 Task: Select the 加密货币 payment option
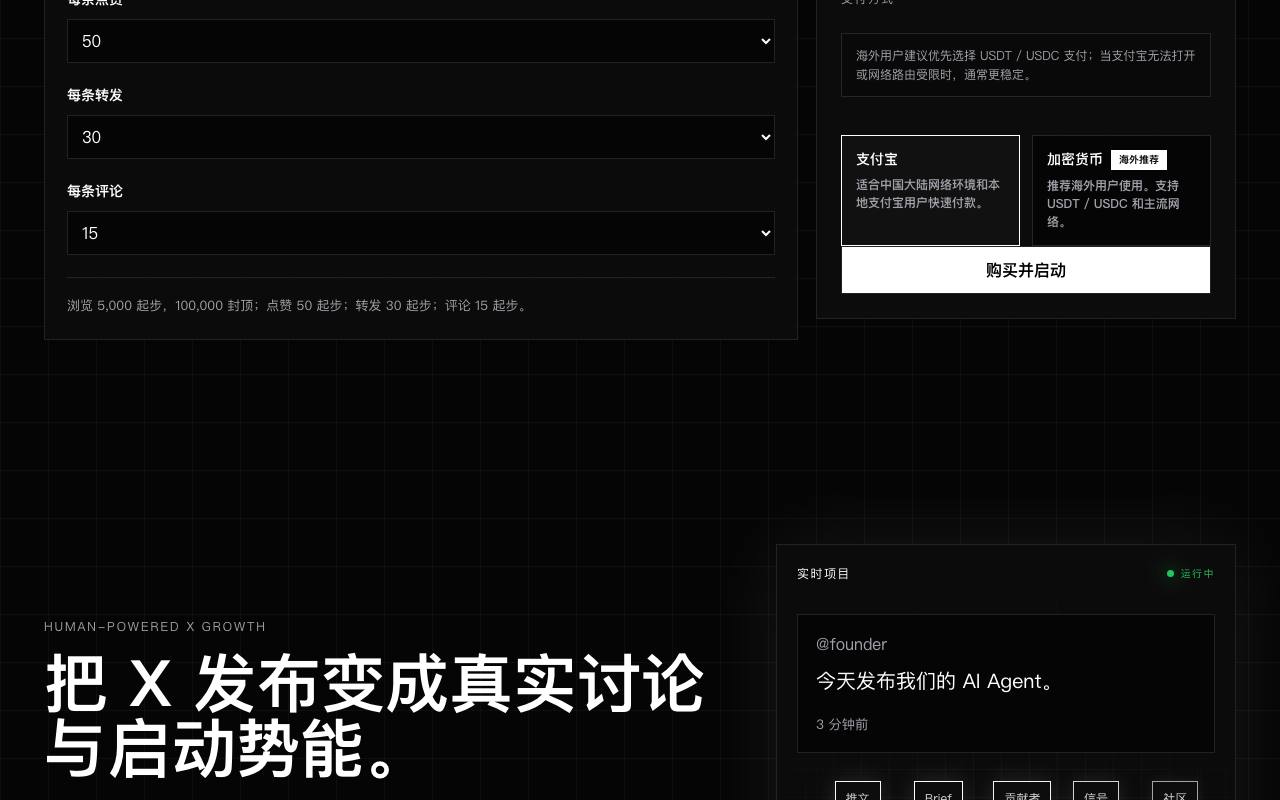click(1121, 190)
